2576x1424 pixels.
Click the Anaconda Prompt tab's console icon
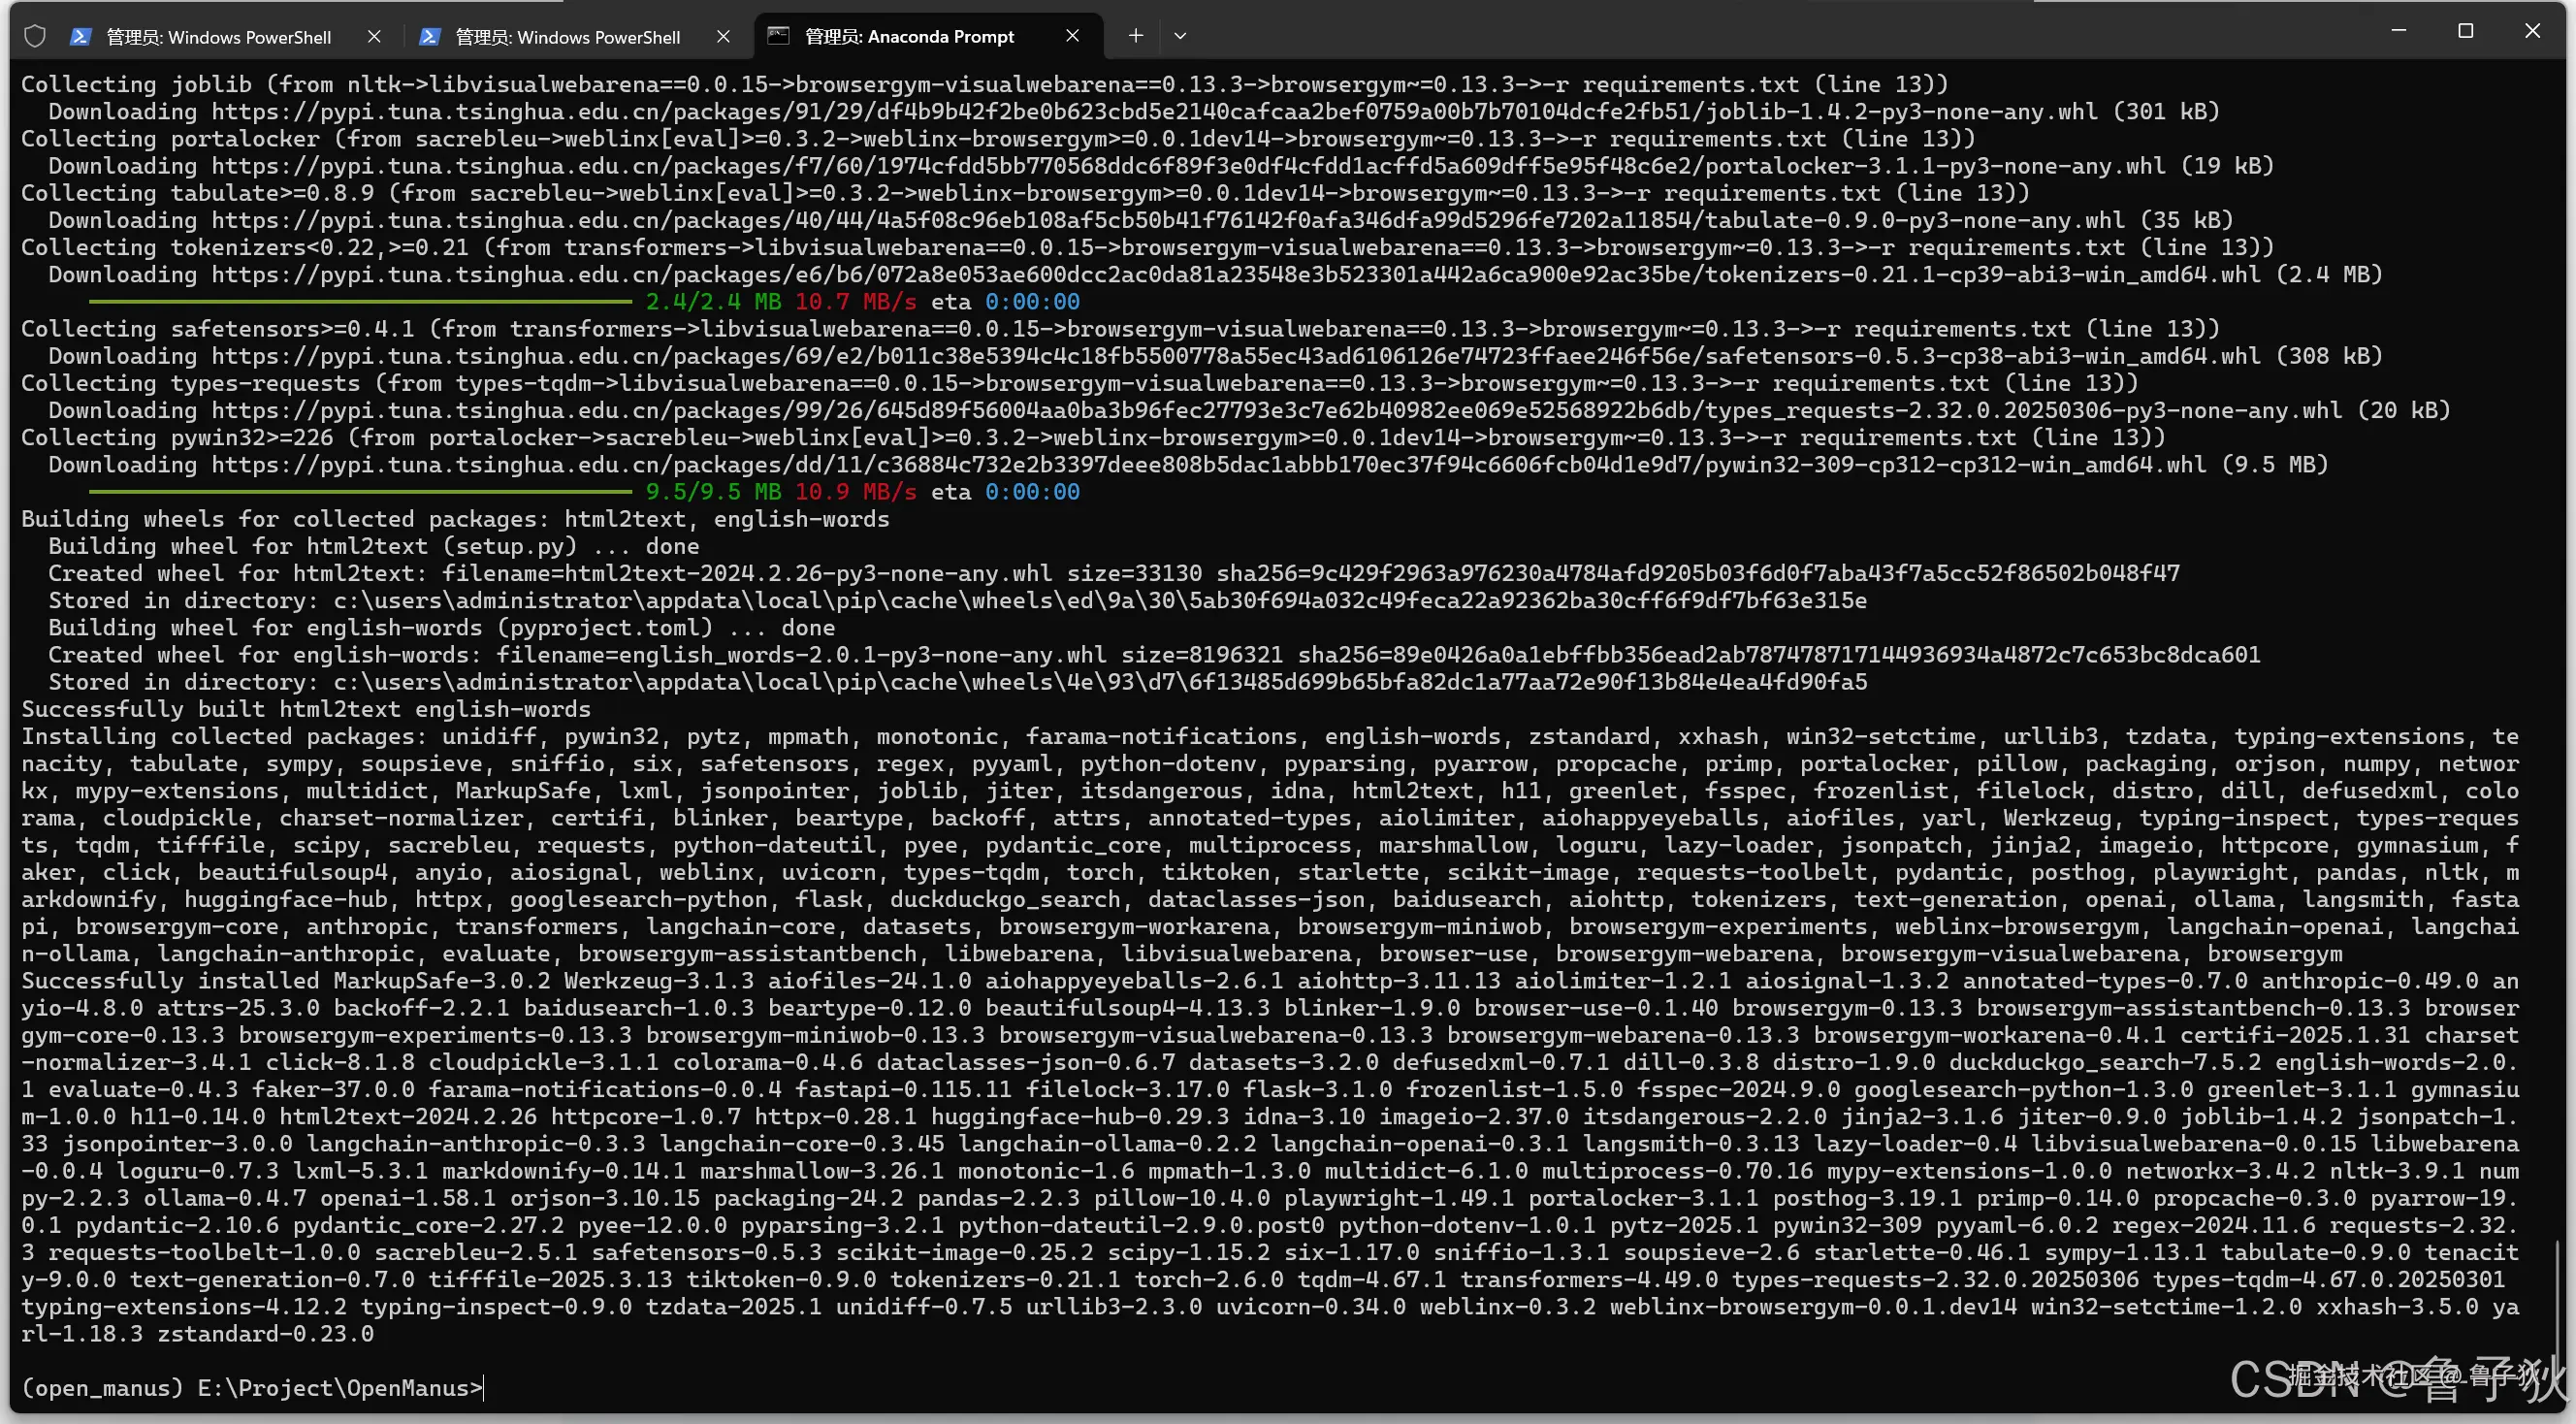[x=778, y=36]
